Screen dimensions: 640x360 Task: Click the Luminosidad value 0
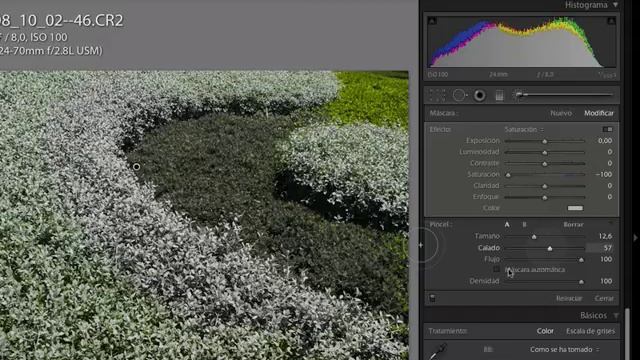pos(610,152)
